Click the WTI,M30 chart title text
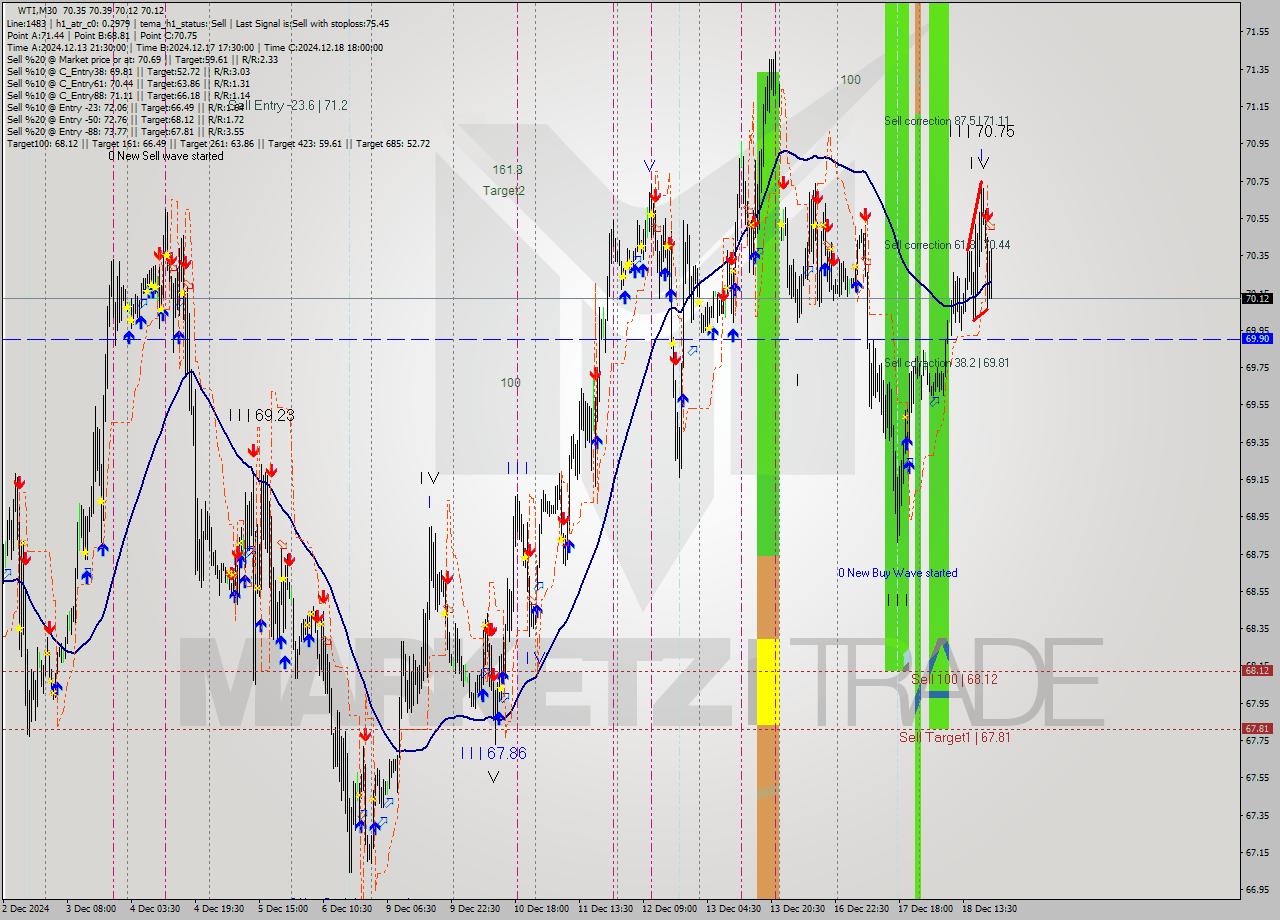1280x920 pixels. [92, 11]
